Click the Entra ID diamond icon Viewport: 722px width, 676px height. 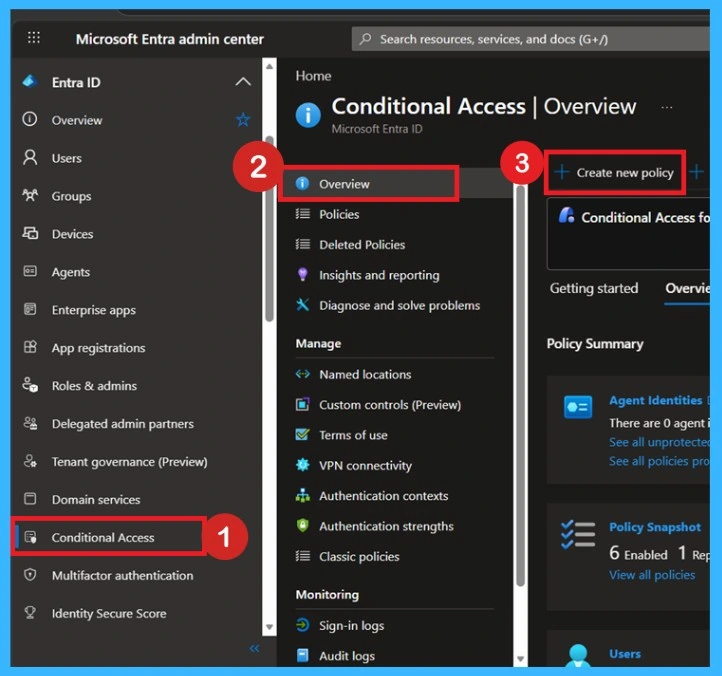pos(29,82)
